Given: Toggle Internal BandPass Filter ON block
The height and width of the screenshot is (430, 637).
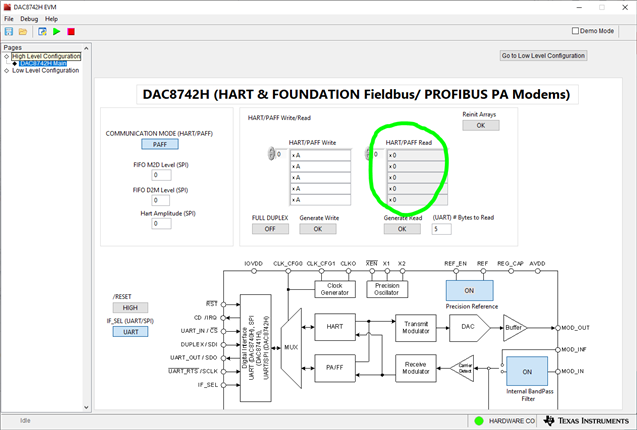Looking at the screenshot, I should point(527,371).
